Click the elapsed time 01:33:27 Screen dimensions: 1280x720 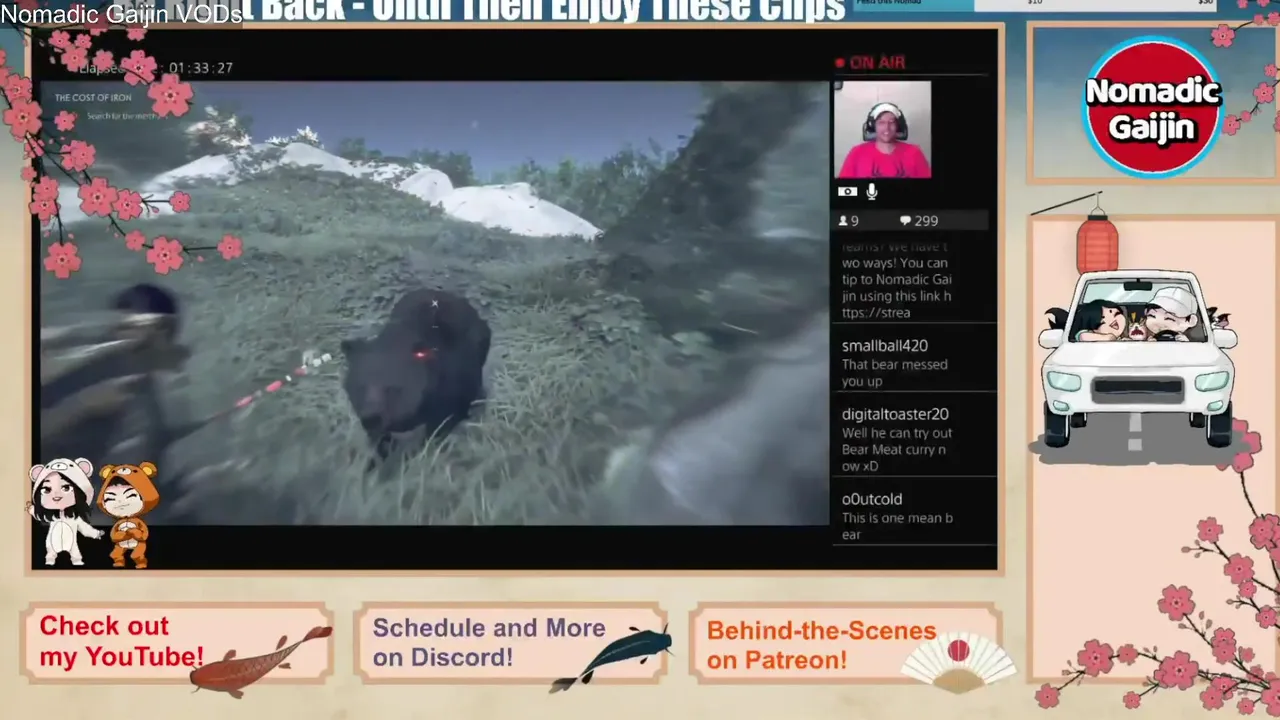pyautogui.click(x=201, y=68)
